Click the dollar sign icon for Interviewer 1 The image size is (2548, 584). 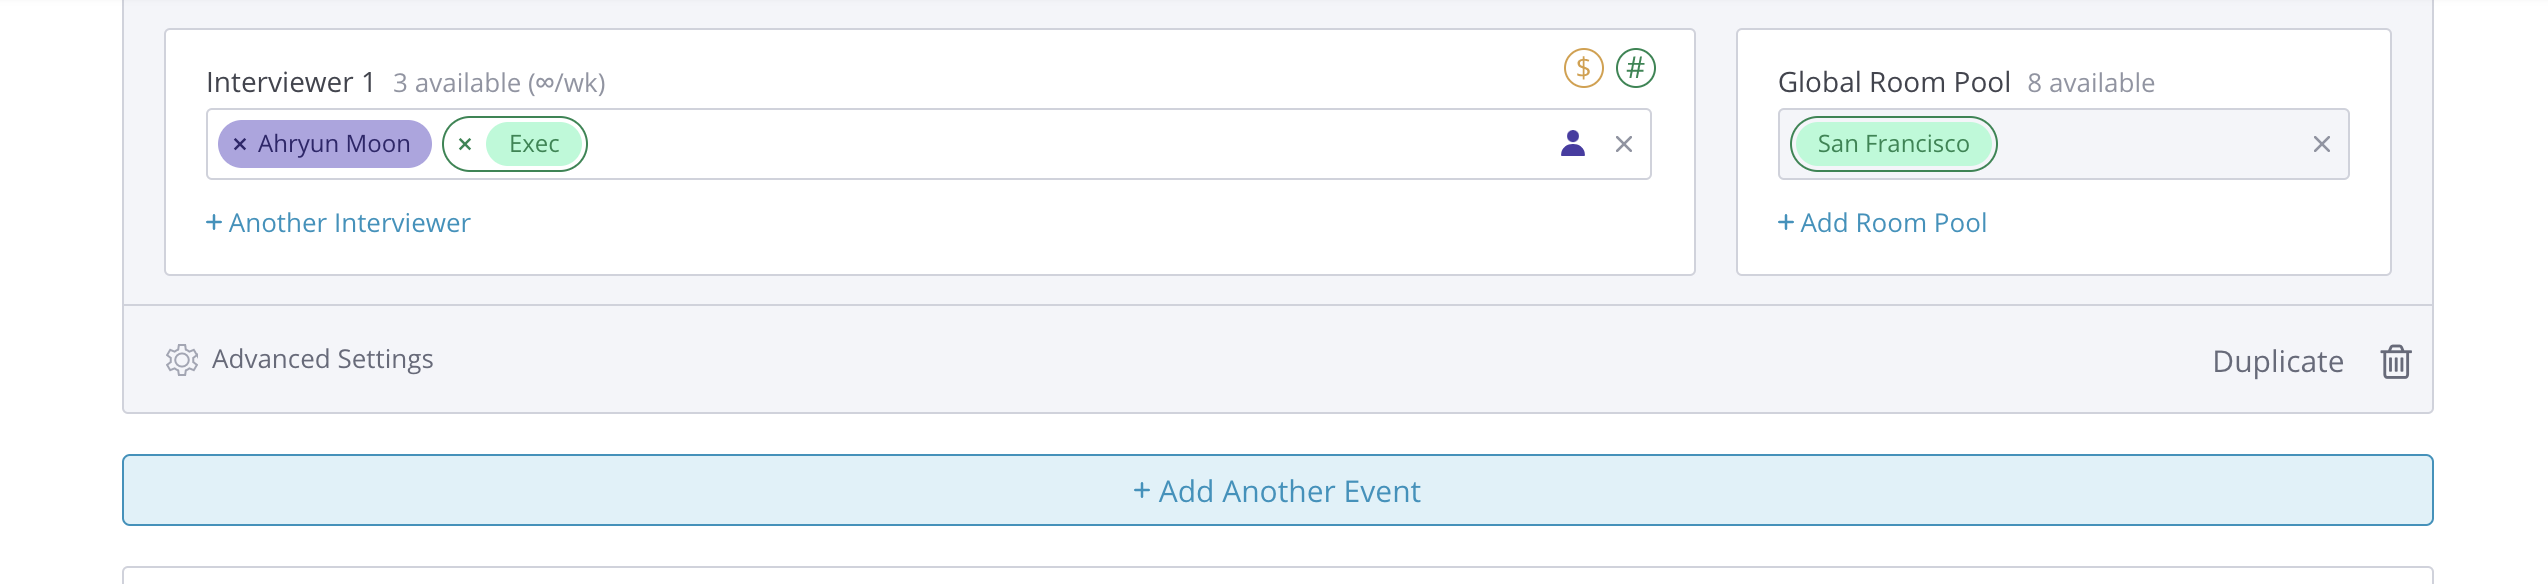pos(1583,68)
